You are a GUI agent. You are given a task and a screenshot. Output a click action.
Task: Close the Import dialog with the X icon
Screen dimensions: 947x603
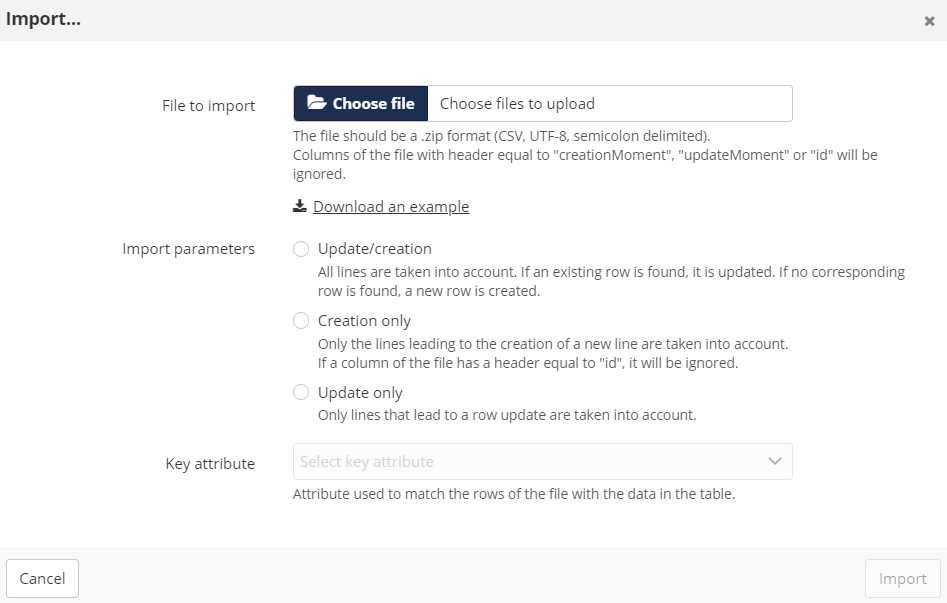tap(929, 21)
